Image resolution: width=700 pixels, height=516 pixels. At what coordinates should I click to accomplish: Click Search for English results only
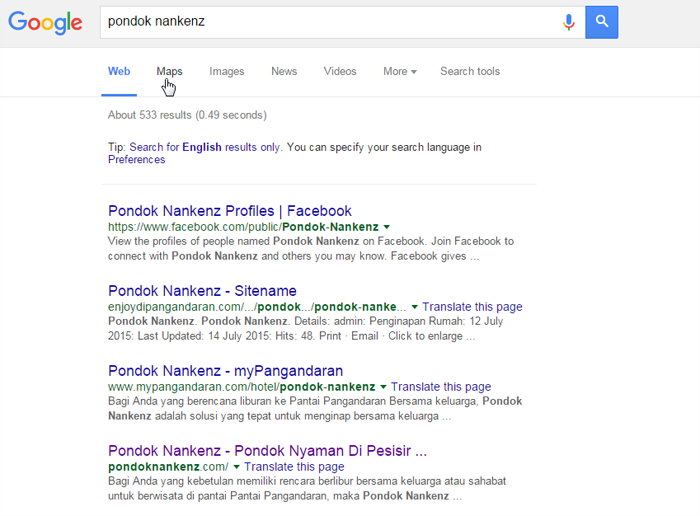204,147
